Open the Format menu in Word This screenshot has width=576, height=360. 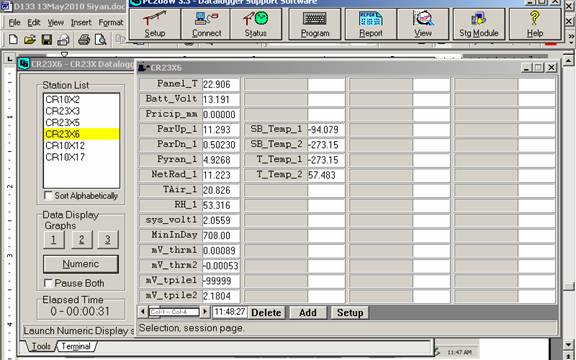111,23
